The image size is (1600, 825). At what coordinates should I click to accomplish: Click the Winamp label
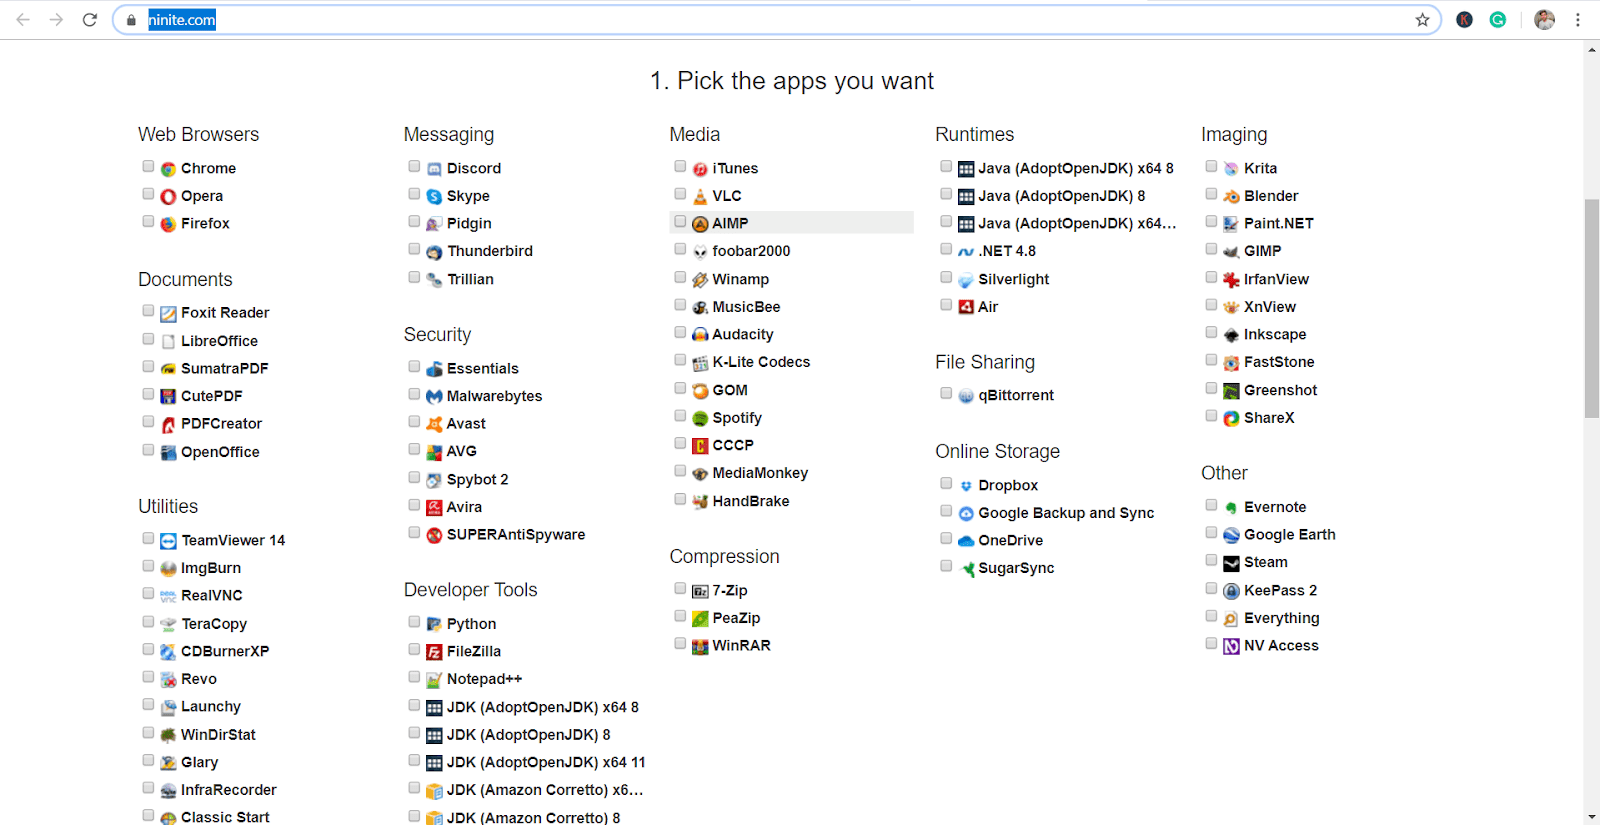[740, 279]
